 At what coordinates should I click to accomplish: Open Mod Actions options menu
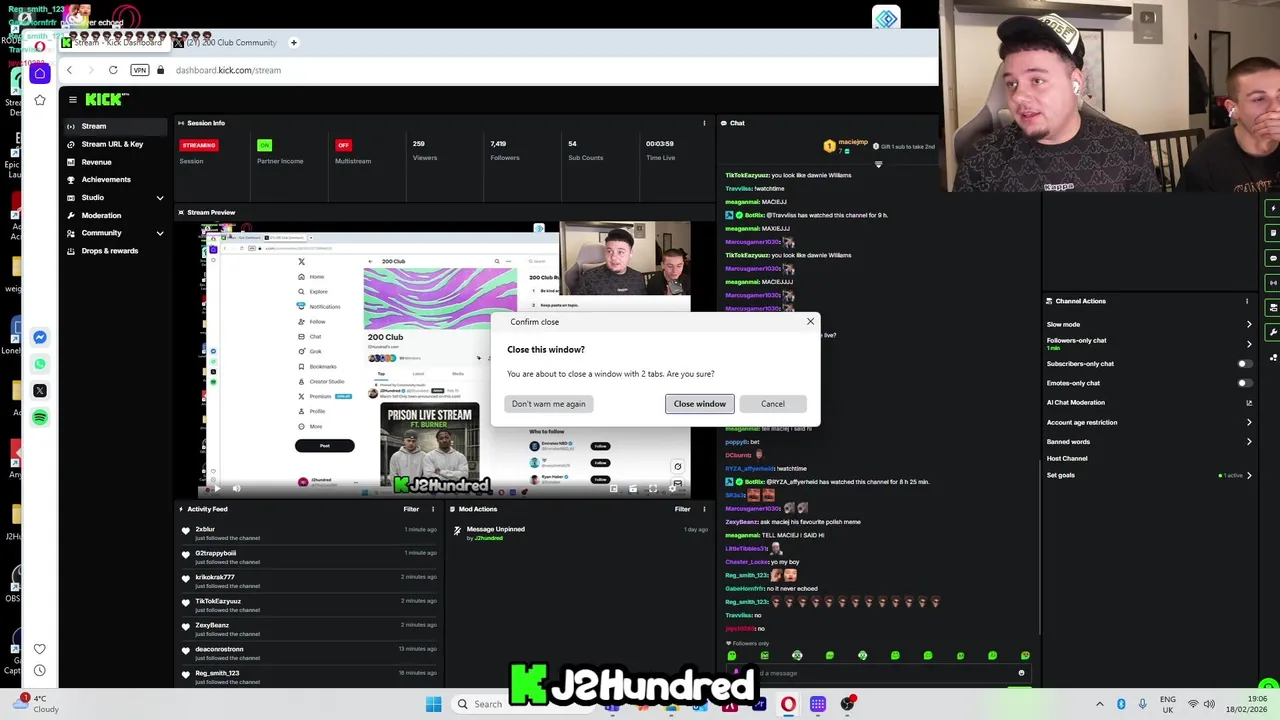(x=704, y=509)
